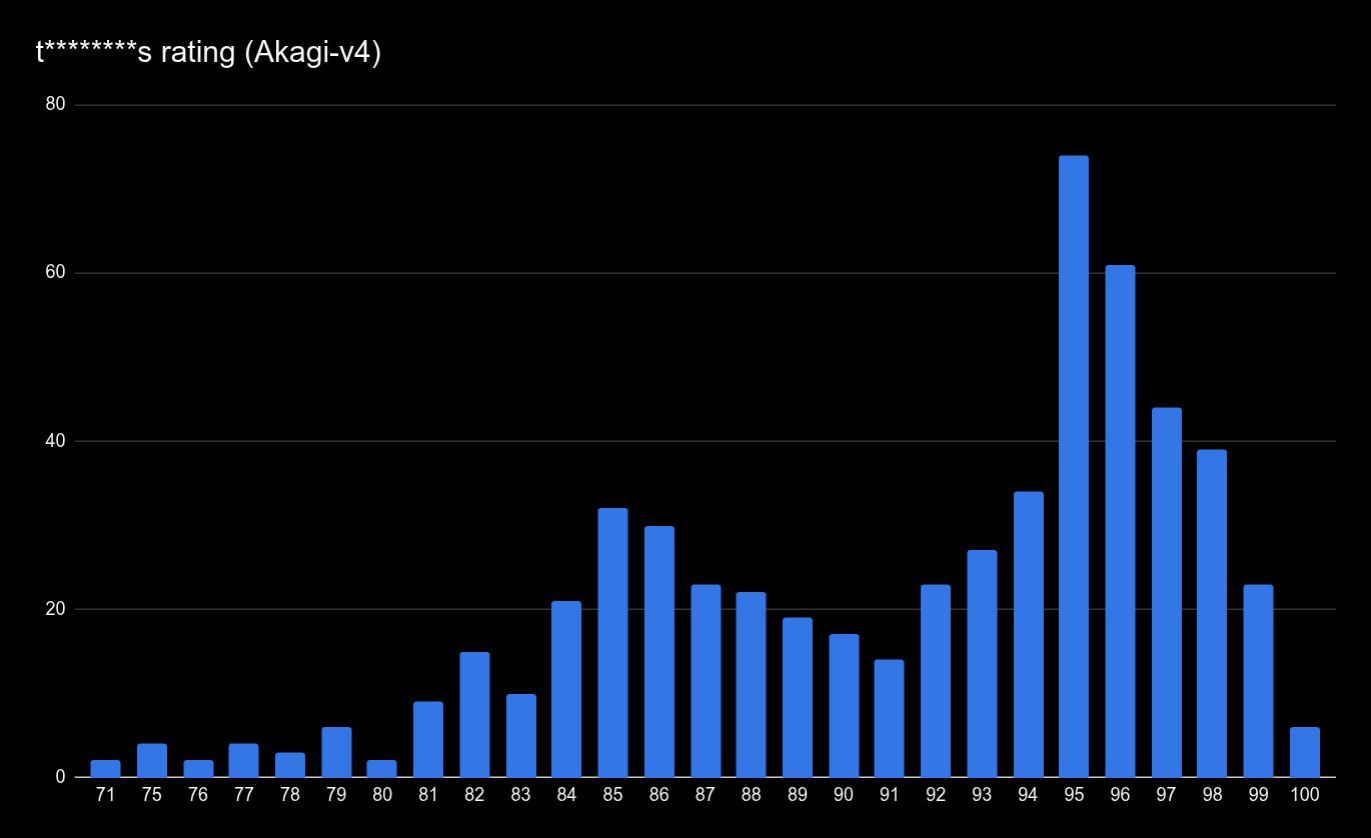Select the x-axis label "91"
This screenshot has height=838, width=1371.
889,796
